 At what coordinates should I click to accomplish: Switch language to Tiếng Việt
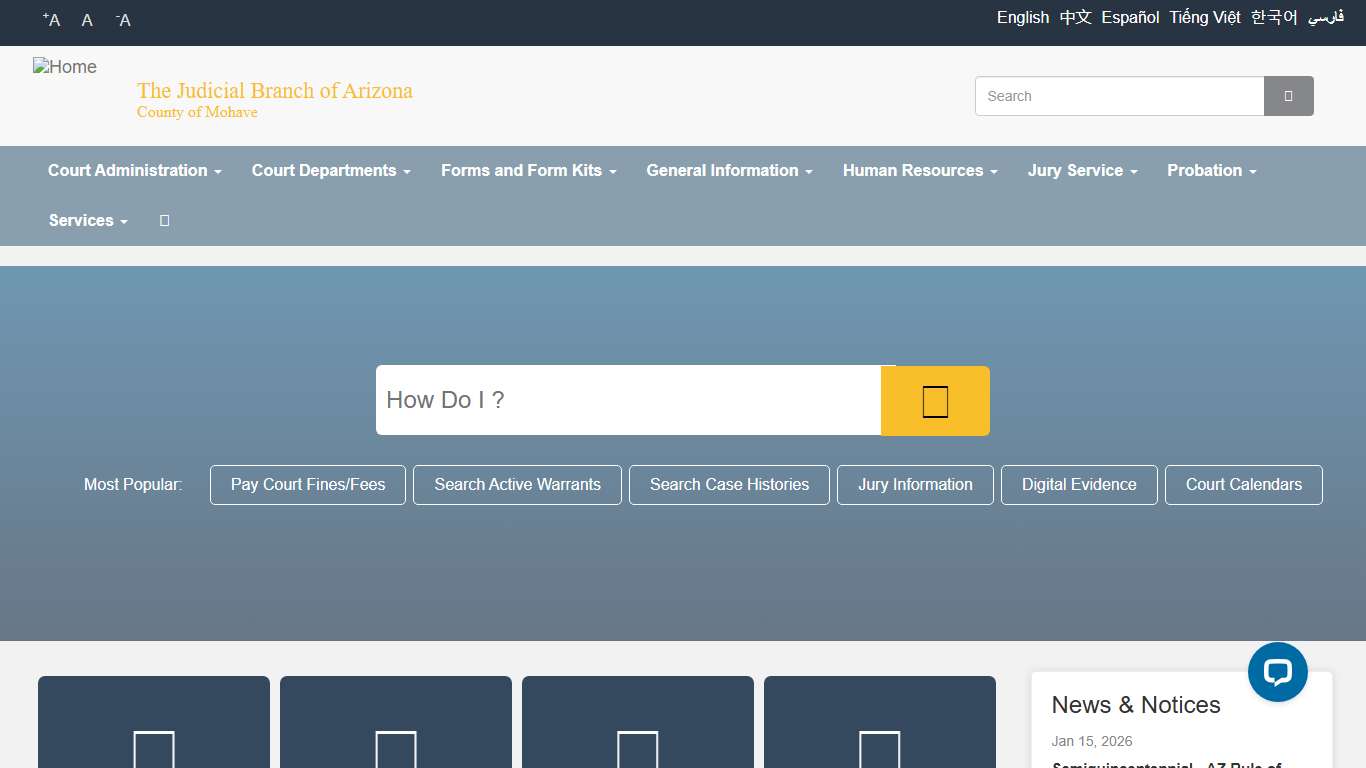click(x=1205, y=18)
